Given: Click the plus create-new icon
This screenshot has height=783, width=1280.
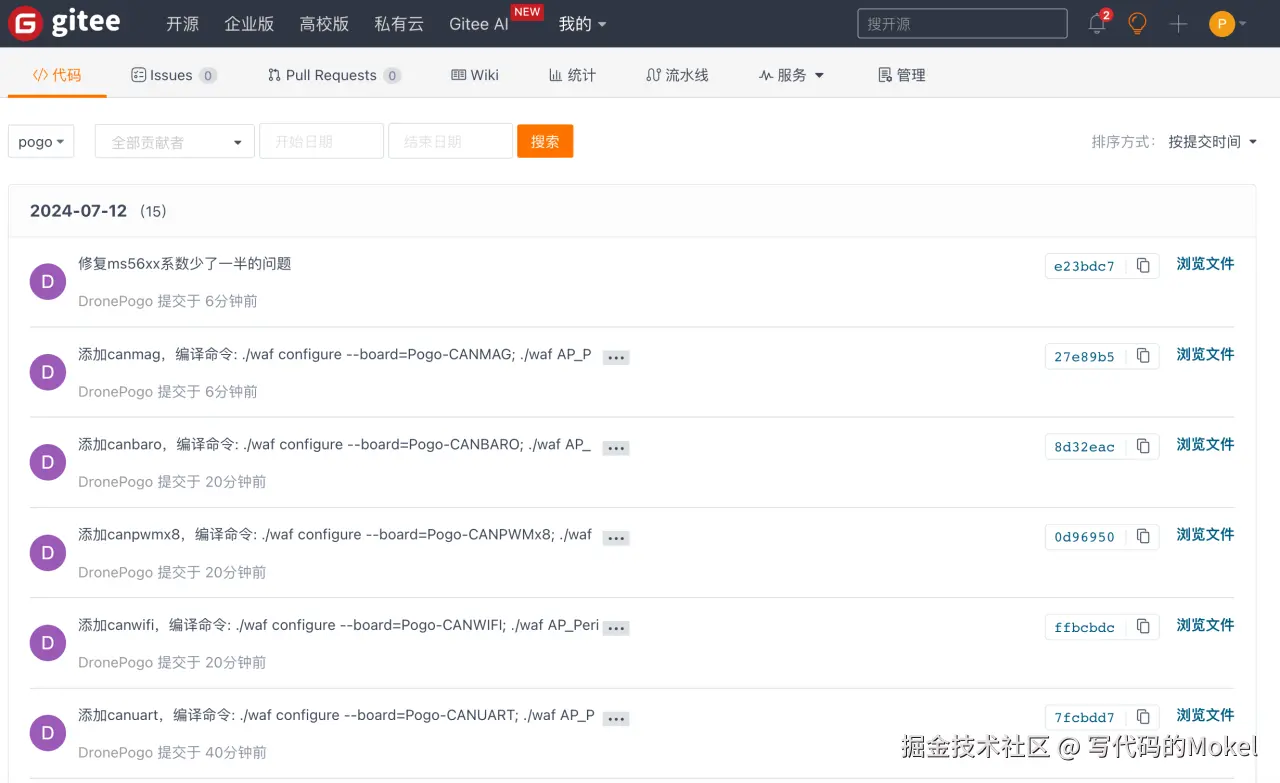Looking at the screenshot, I should (x=1178, y=24).
